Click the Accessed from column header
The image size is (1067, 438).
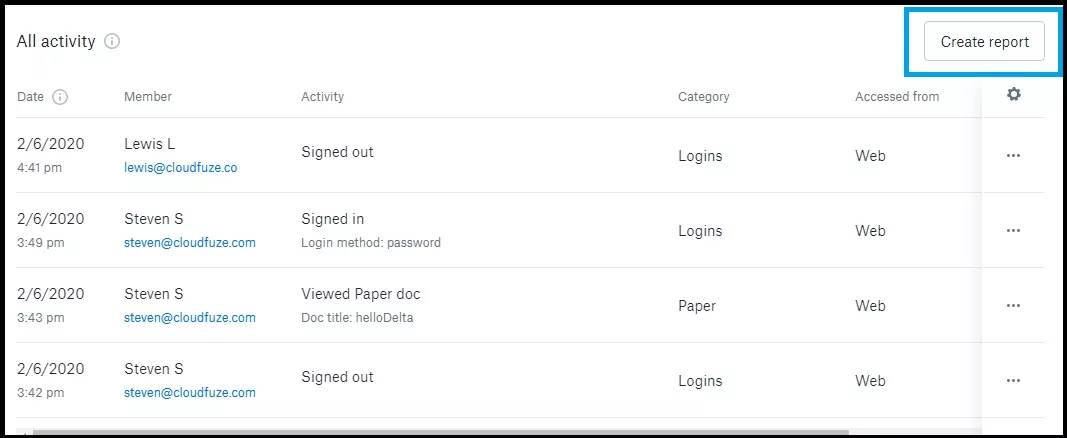coord(897,97)
